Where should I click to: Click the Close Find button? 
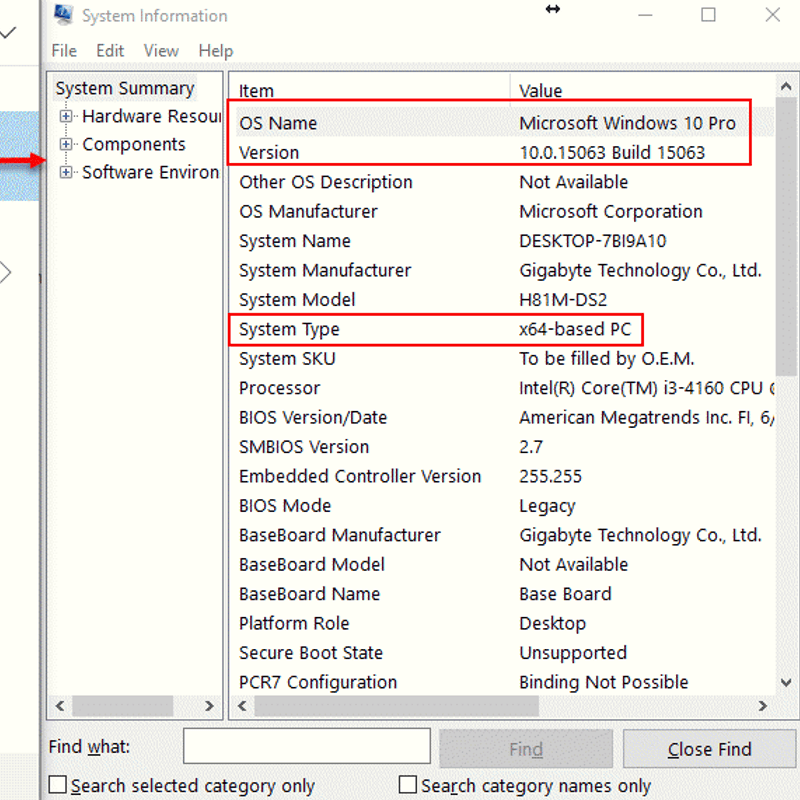tap(709, 748)
